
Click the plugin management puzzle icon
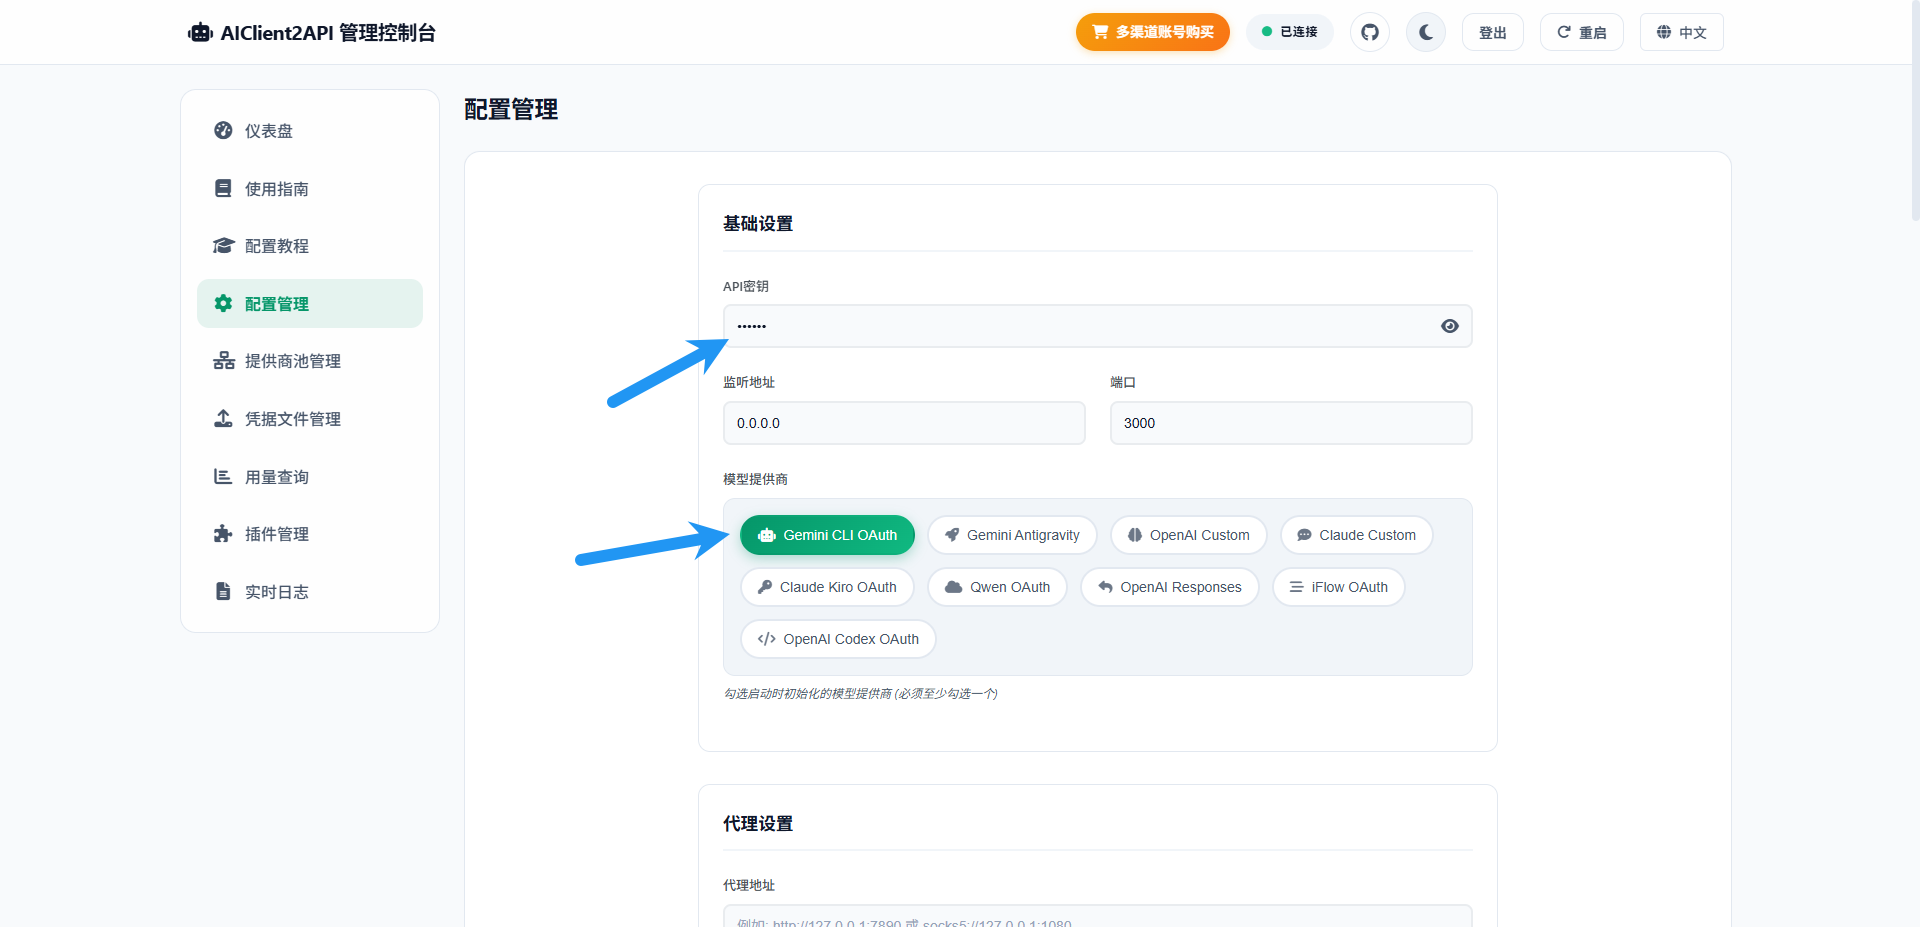click(224, 534)
